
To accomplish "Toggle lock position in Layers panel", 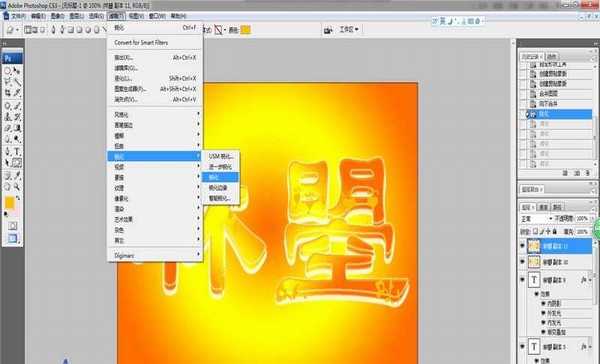I will (x=548, y=232).
